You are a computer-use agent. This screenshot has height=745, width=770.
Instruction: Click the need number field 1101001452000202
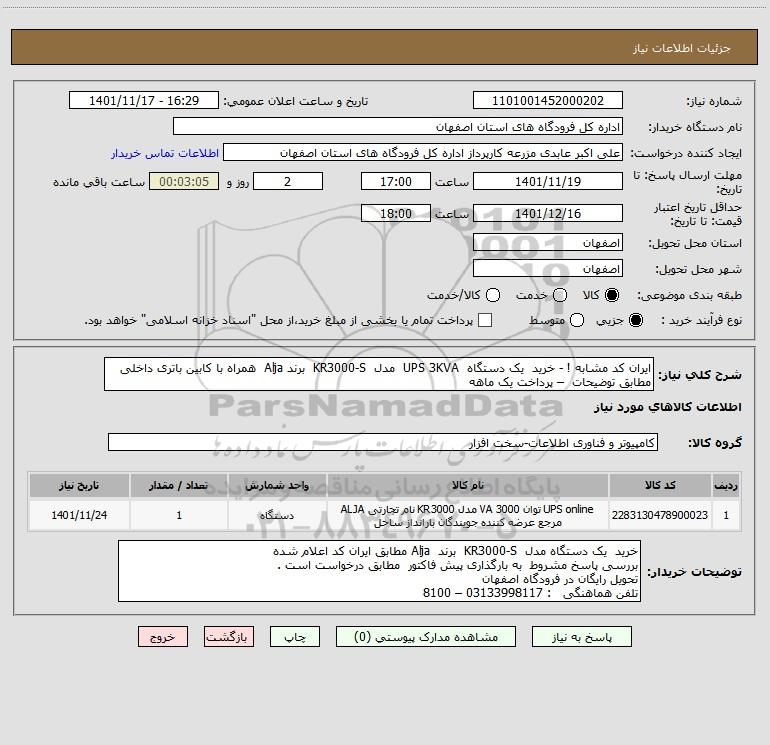point(548,101)
